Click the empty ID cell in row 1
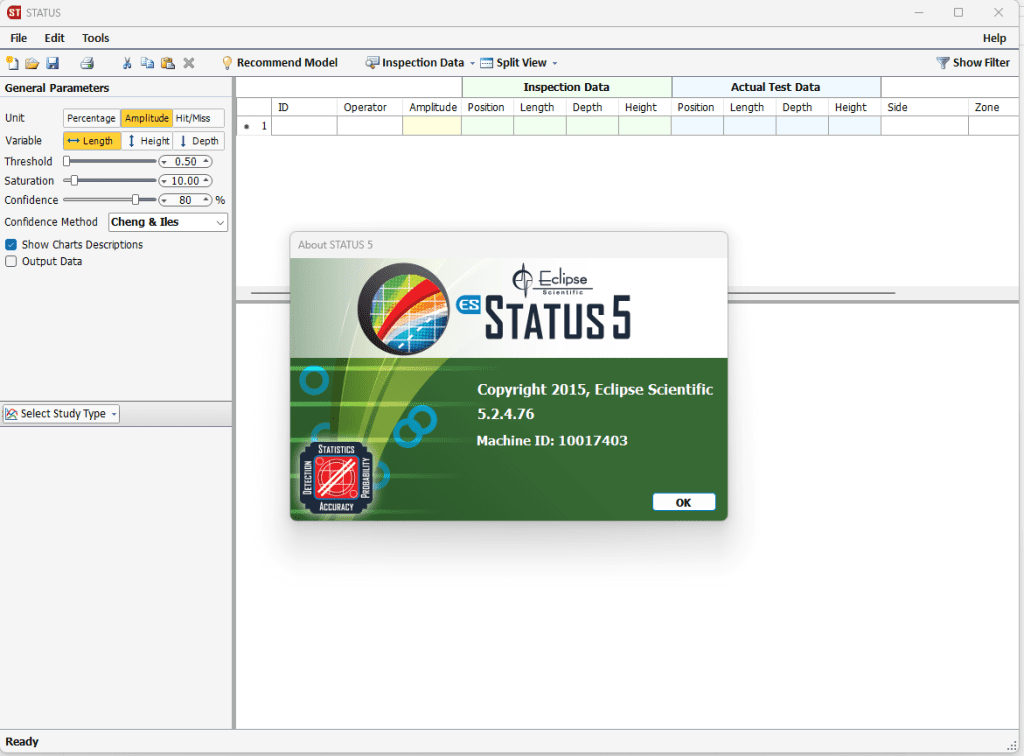This screenshot has height=756, width=1024. (304, 126)
